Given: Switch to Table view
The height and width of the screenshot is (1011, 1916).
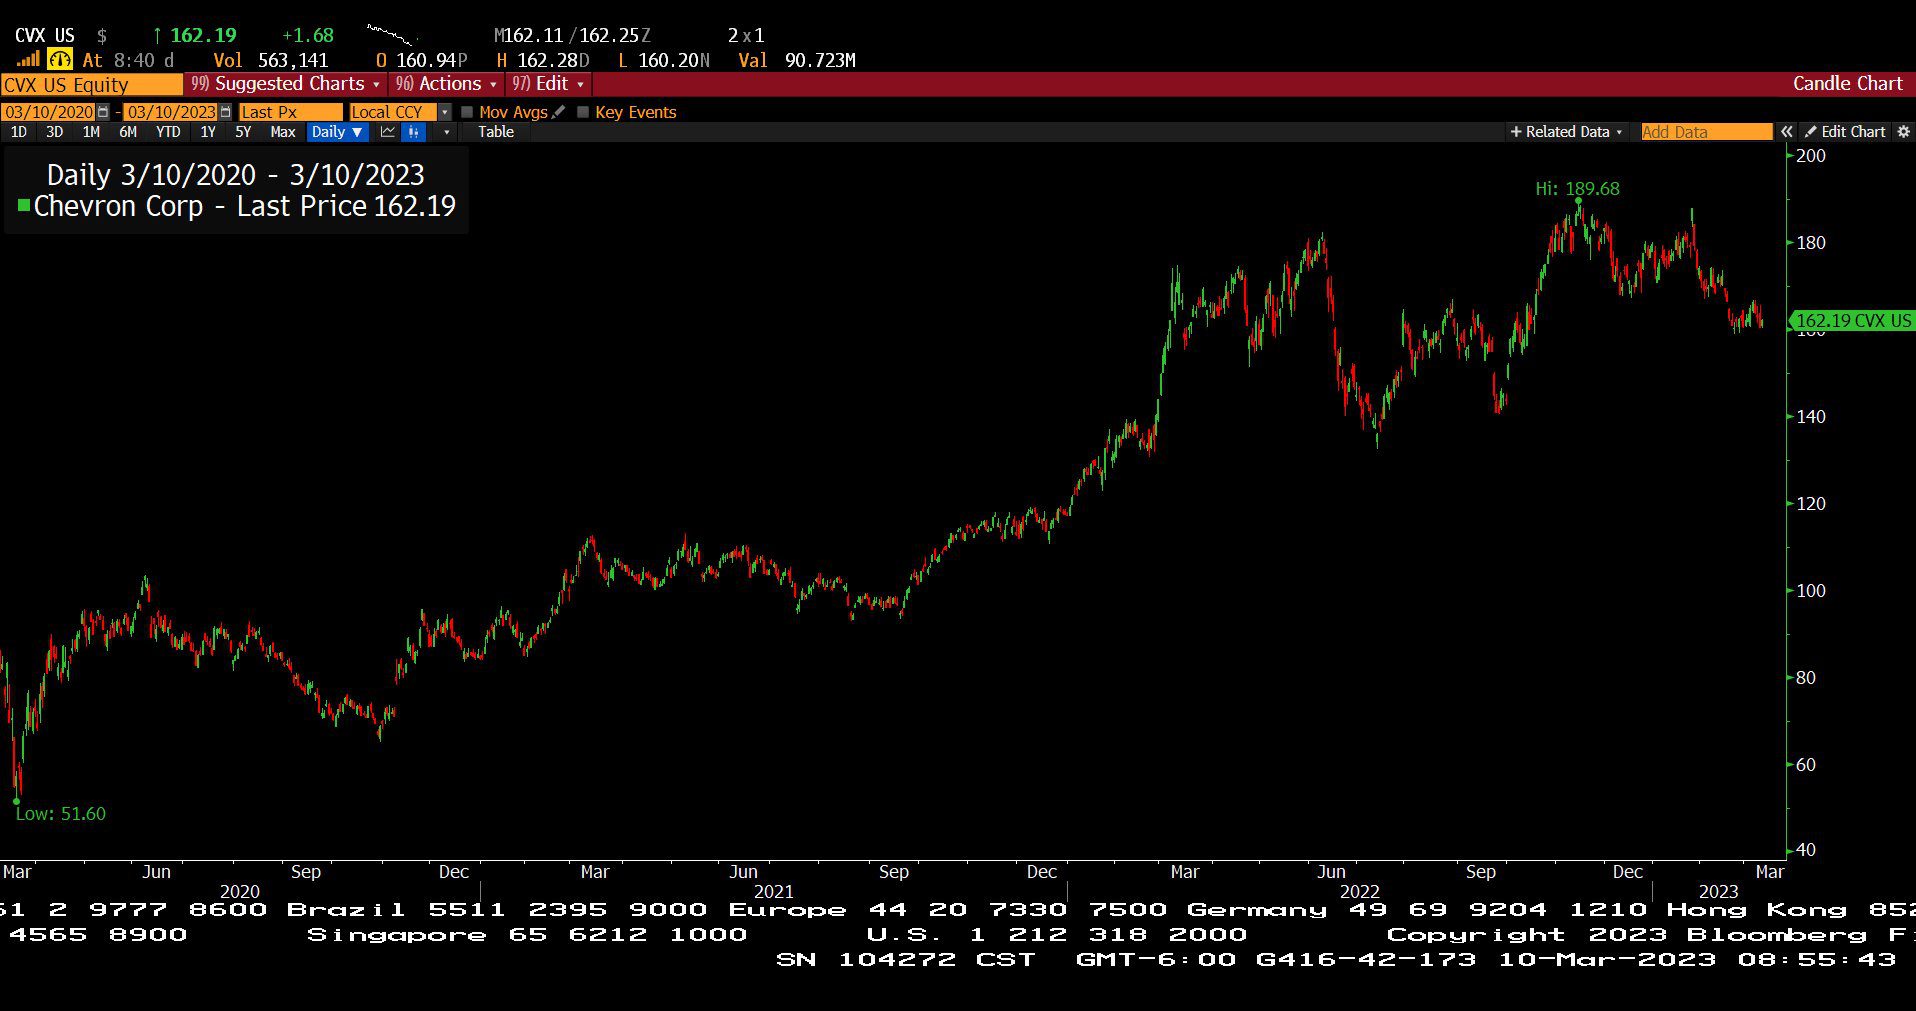Looking at the screenshot, I should coord(496,132).
